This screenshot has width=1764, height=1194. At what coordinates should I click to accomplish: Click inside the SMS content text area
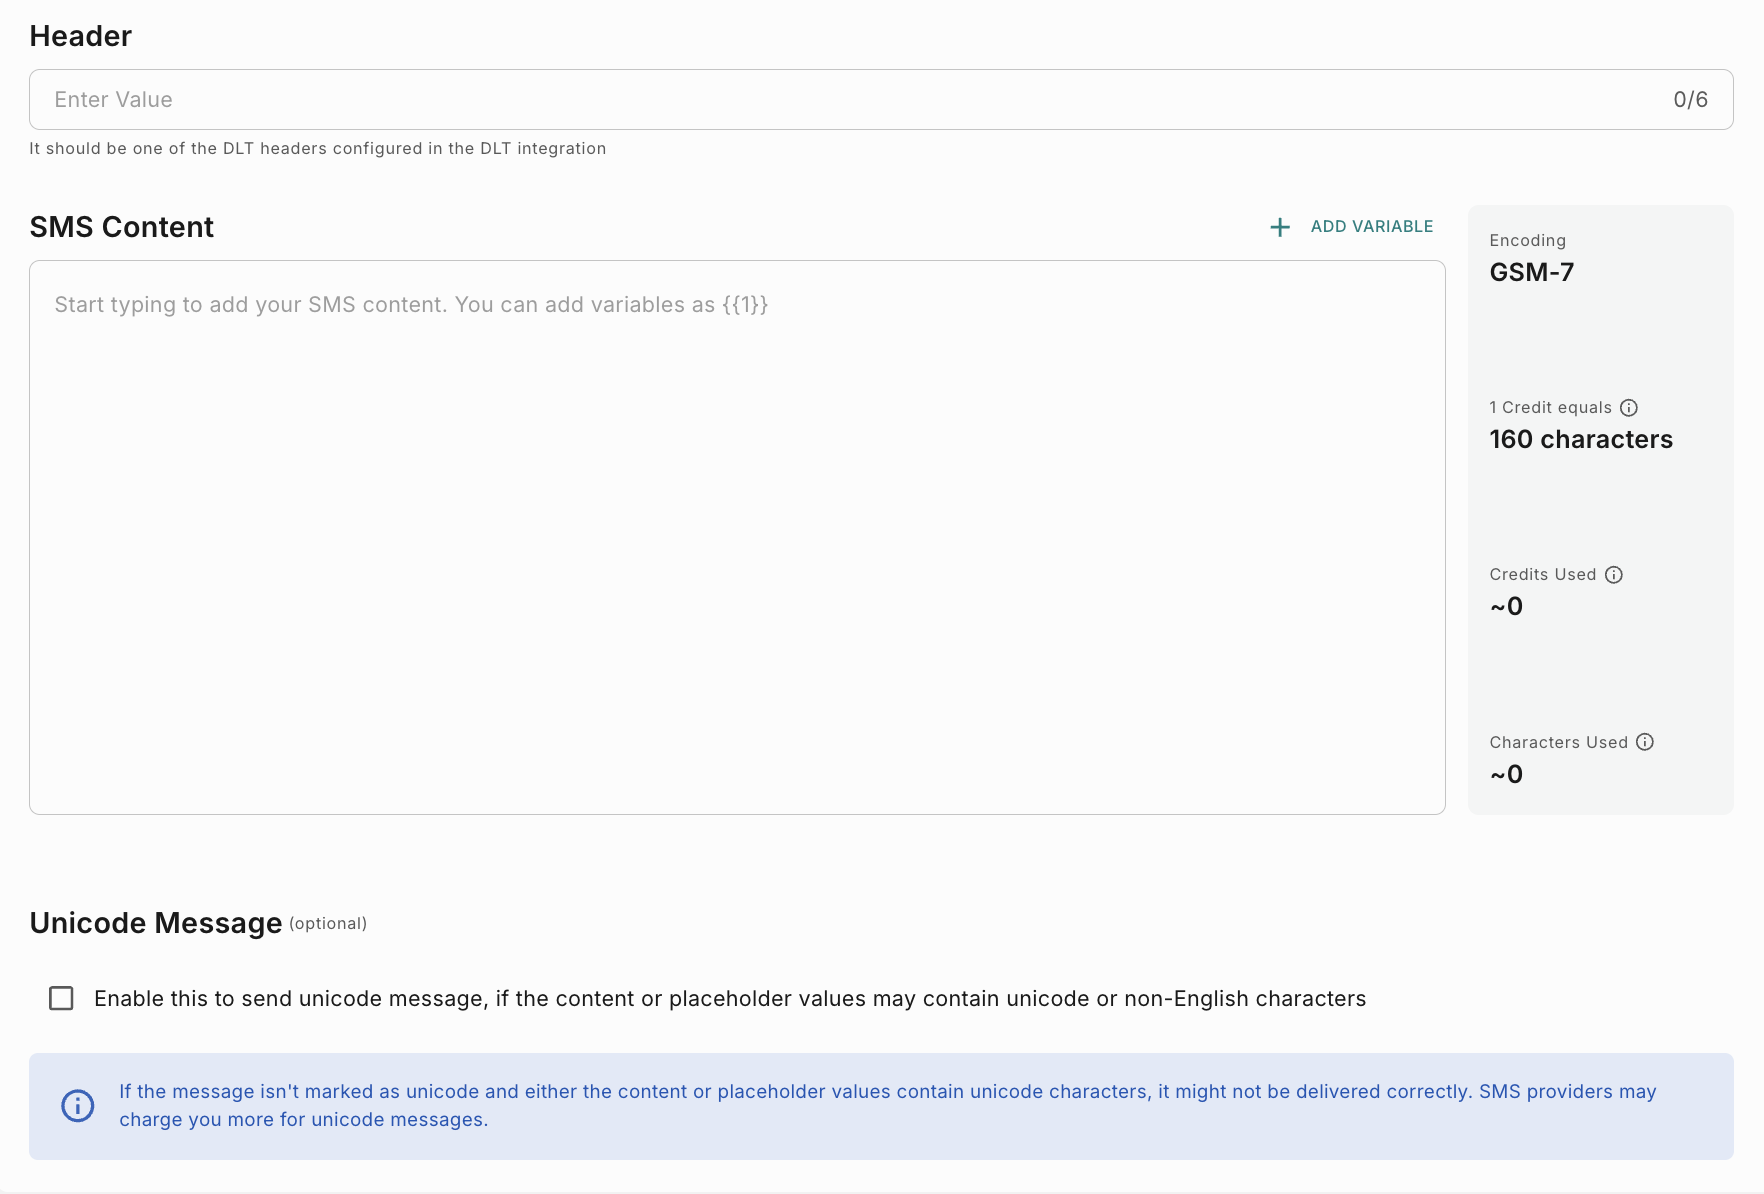click(737, 540)
